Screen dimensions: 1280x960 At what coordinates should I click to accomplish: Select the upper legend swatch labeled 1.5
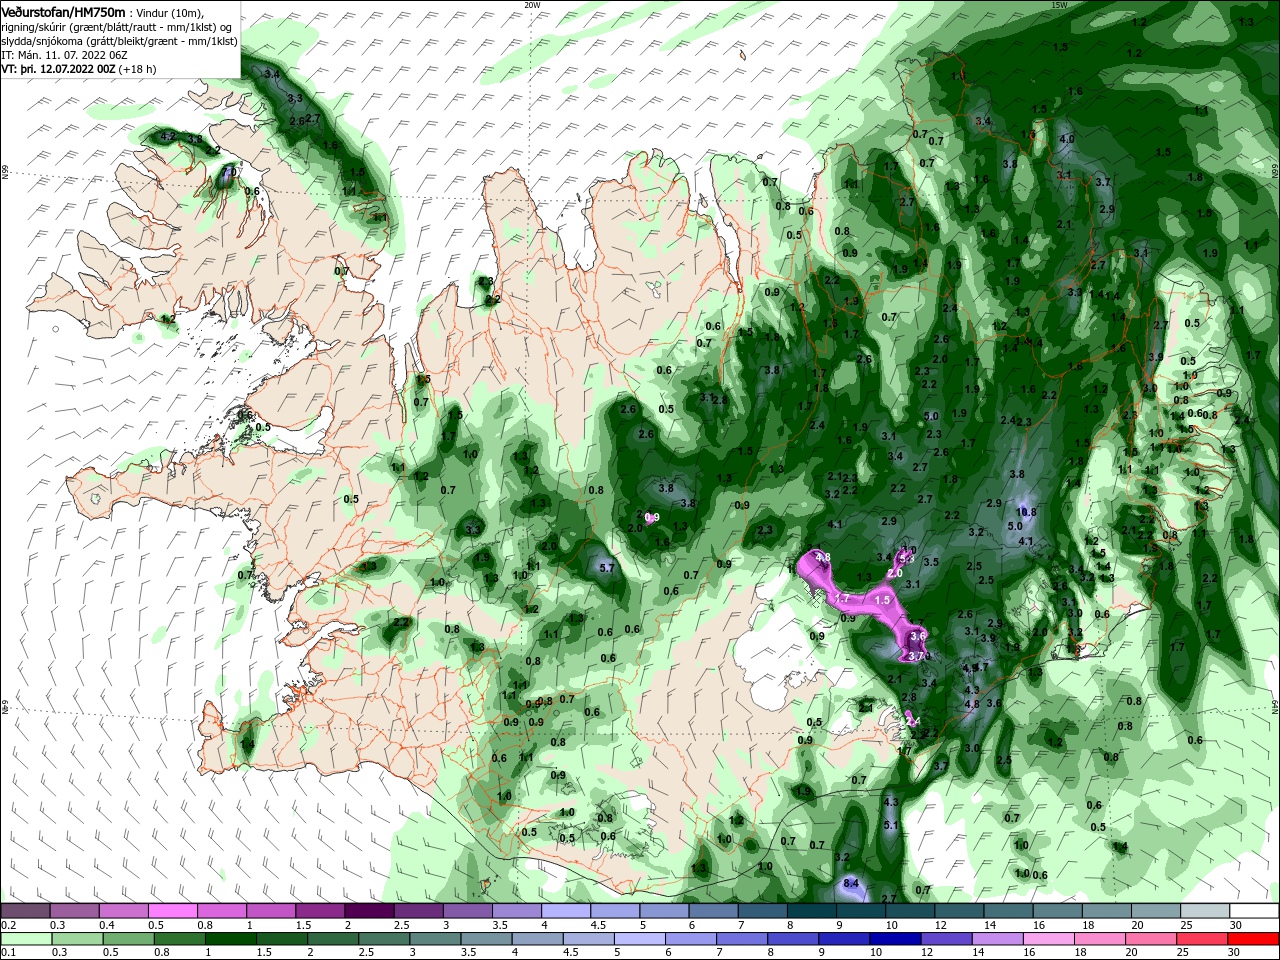pyautogui.click(x=319, y=911)
